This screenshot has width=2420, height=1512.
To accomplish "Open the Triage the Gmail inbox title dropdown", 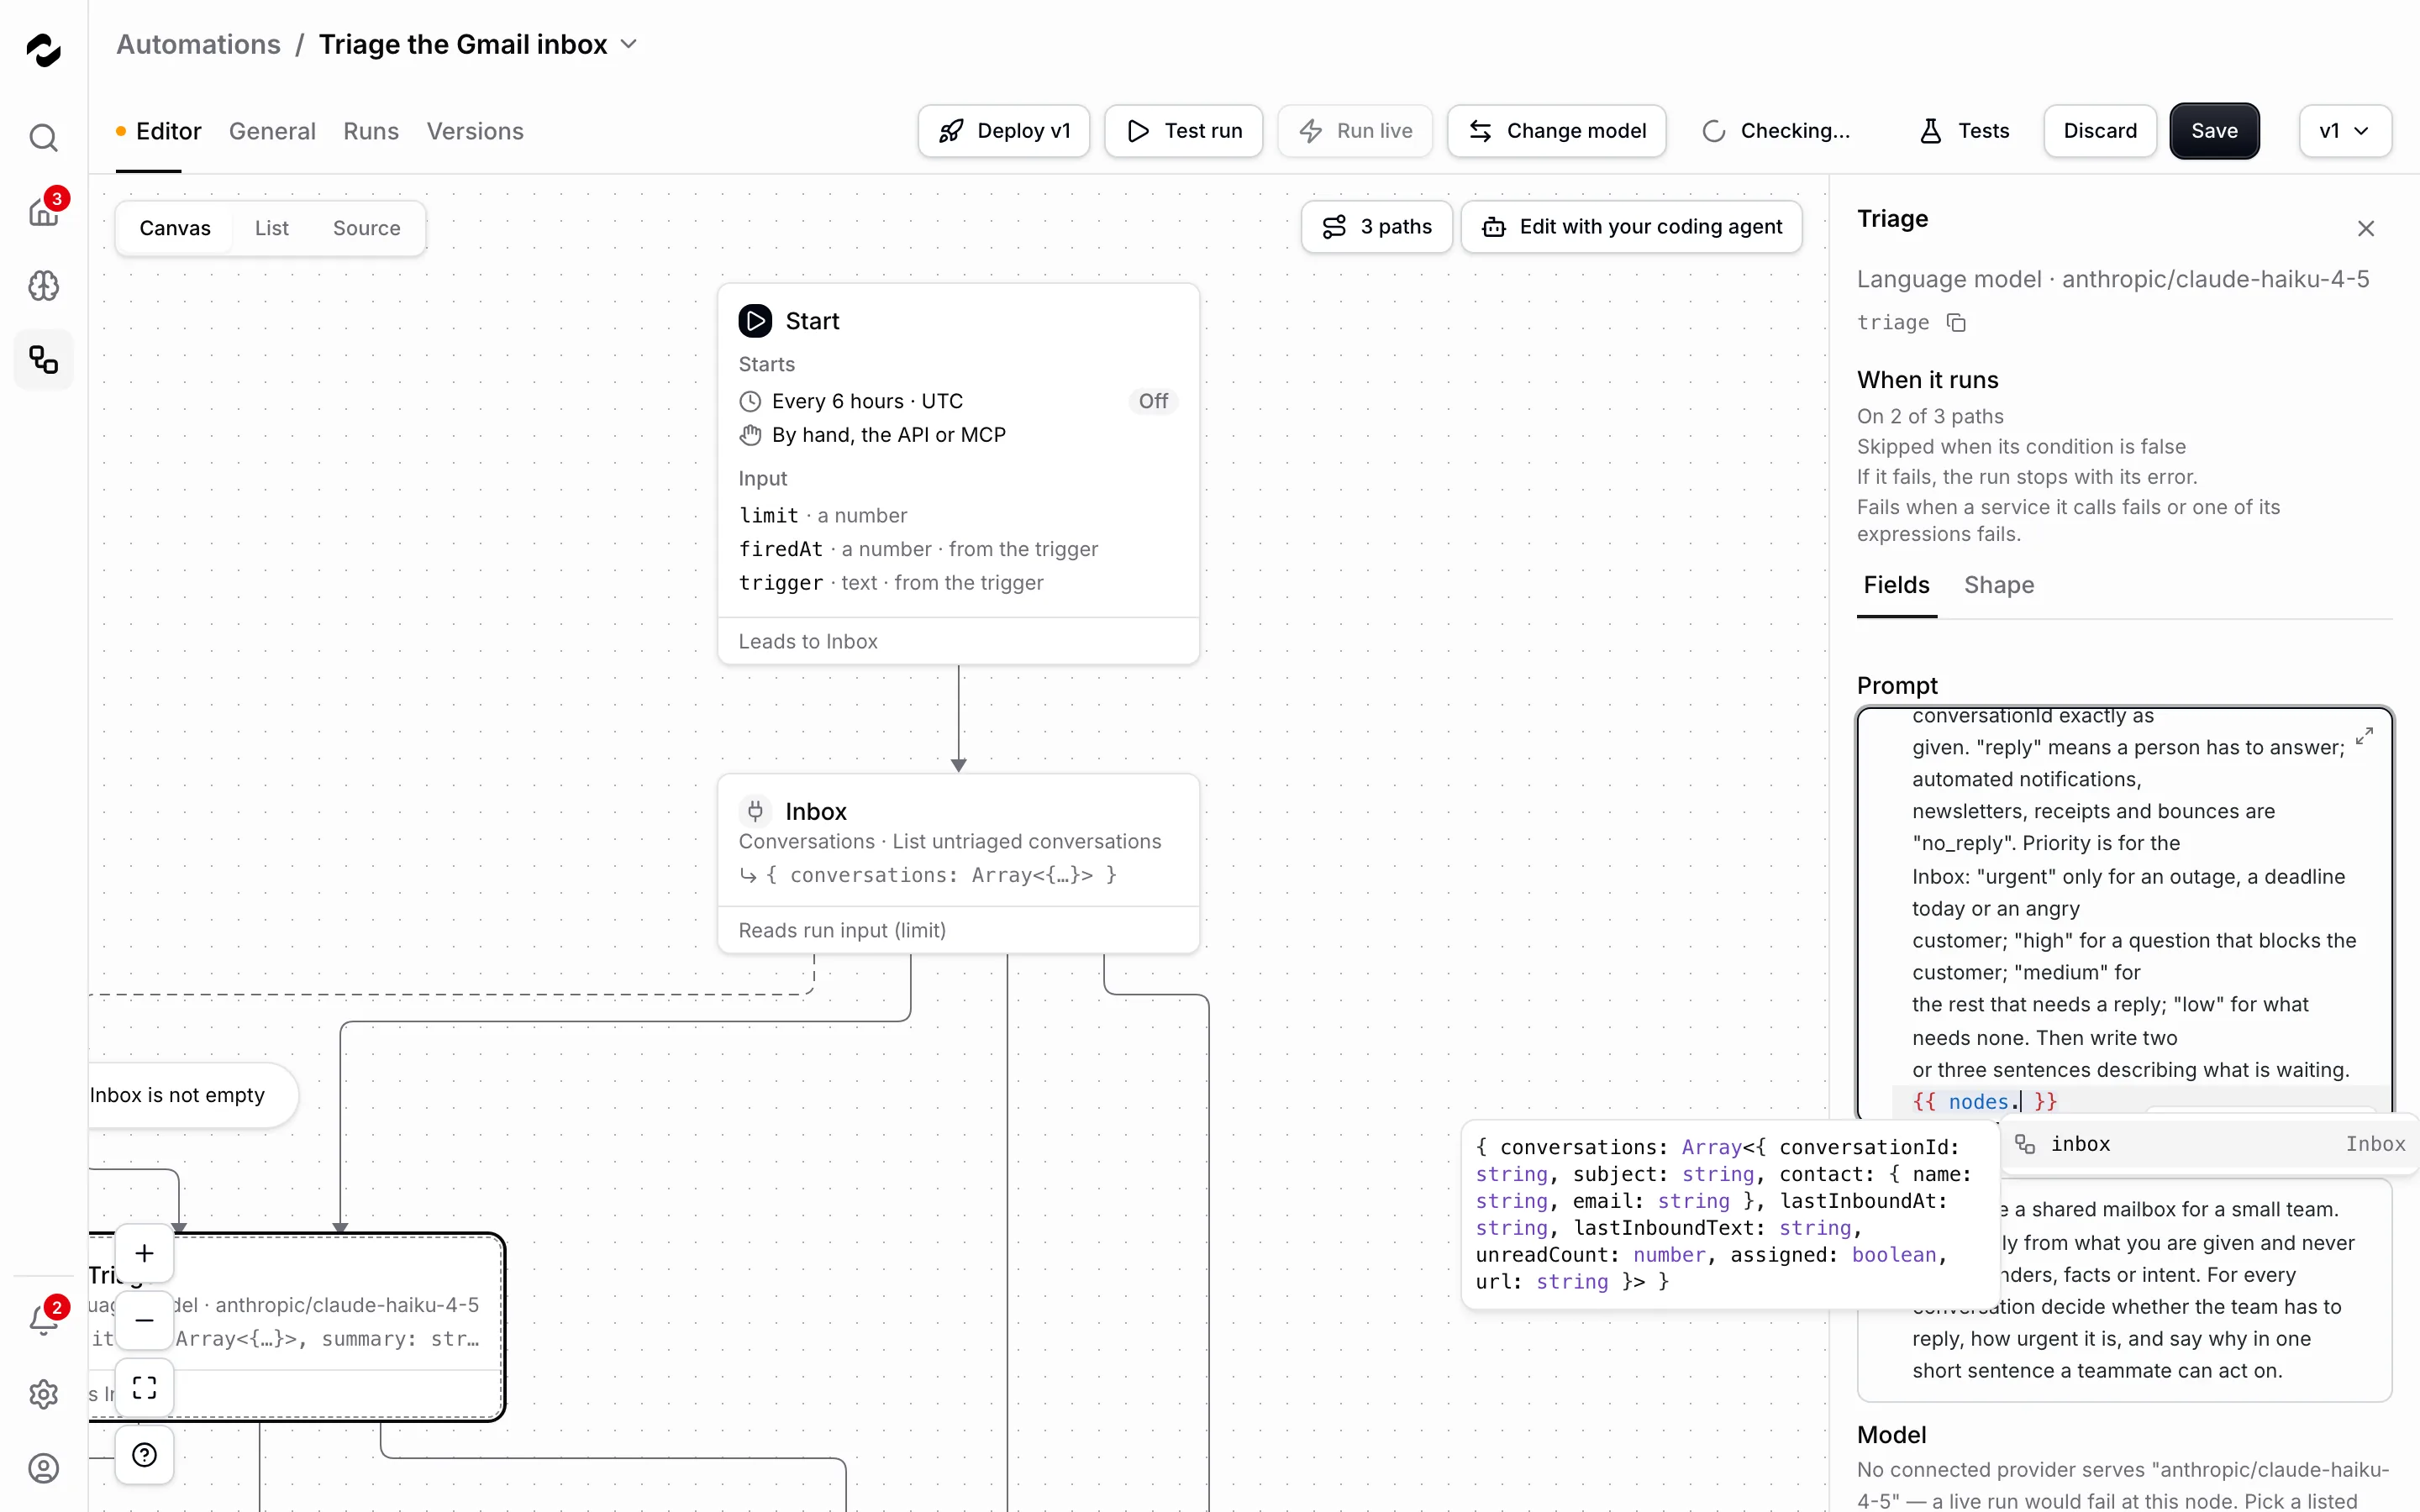I will 629,45.
